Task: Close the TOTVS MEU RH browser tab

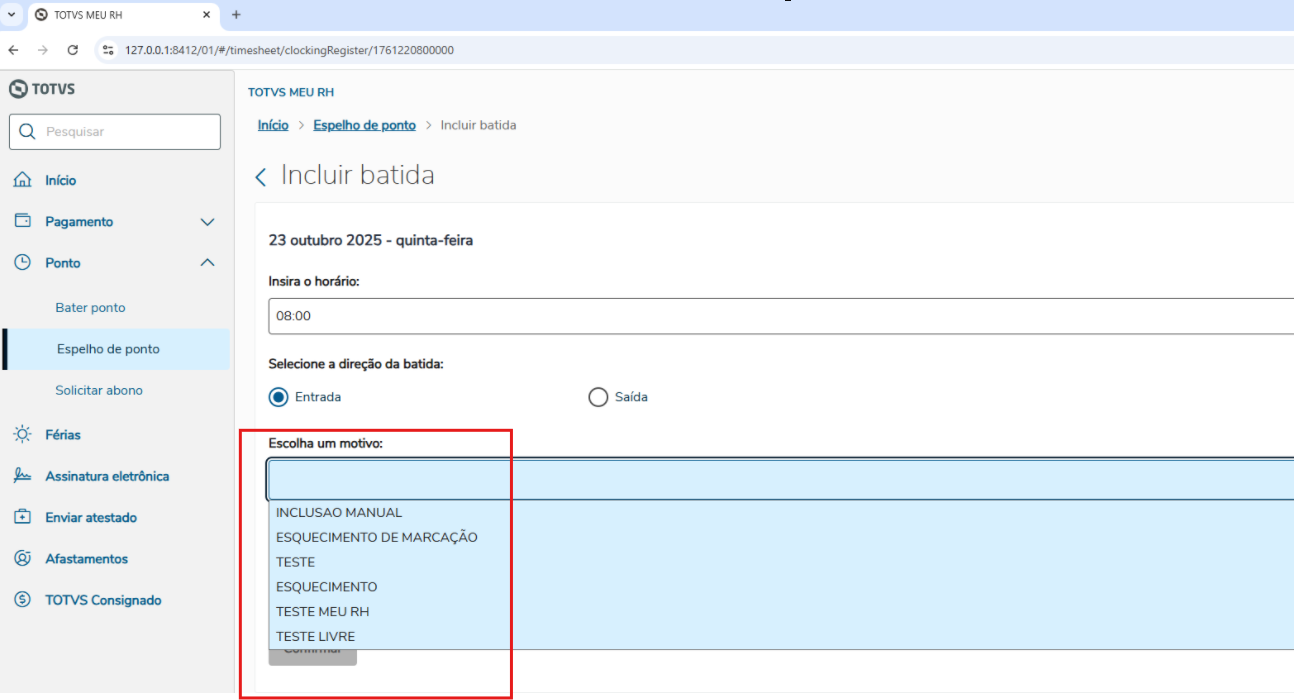Action: coord(207,15)
